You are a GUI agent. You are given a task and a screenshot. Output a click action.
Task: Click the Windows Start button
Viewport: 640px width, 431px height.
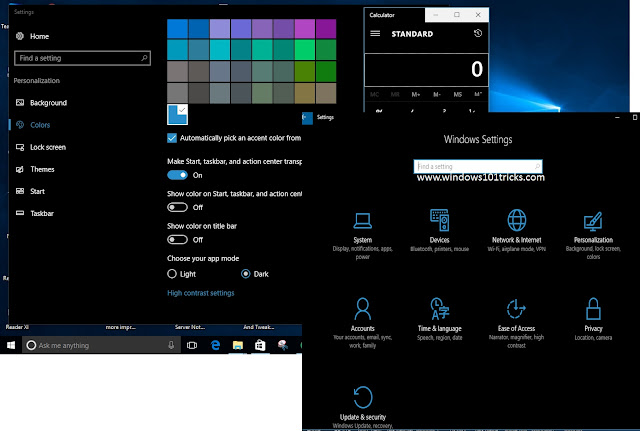pos(11,345)
